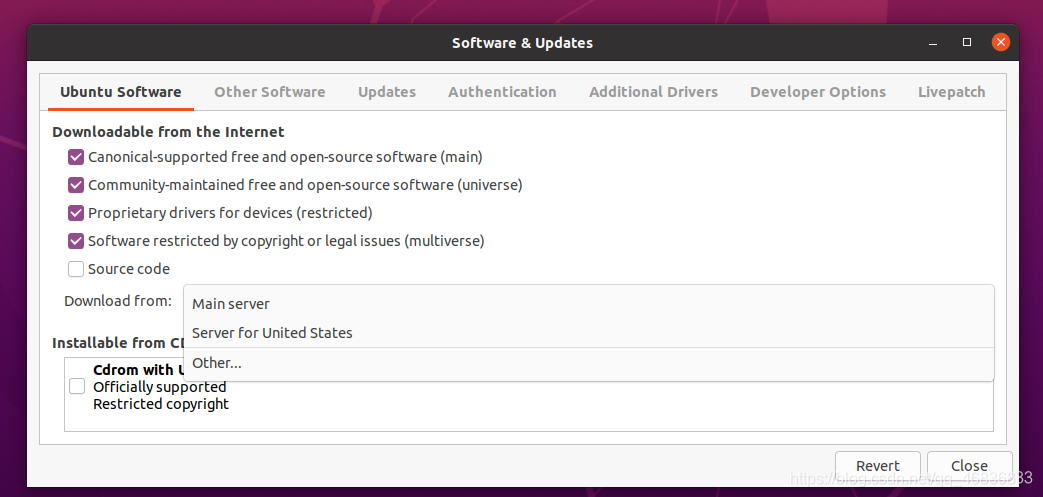Click the Downloadable from the Internet heading
The height and width of the screenshot is (497, 1043).
(168, 132)
